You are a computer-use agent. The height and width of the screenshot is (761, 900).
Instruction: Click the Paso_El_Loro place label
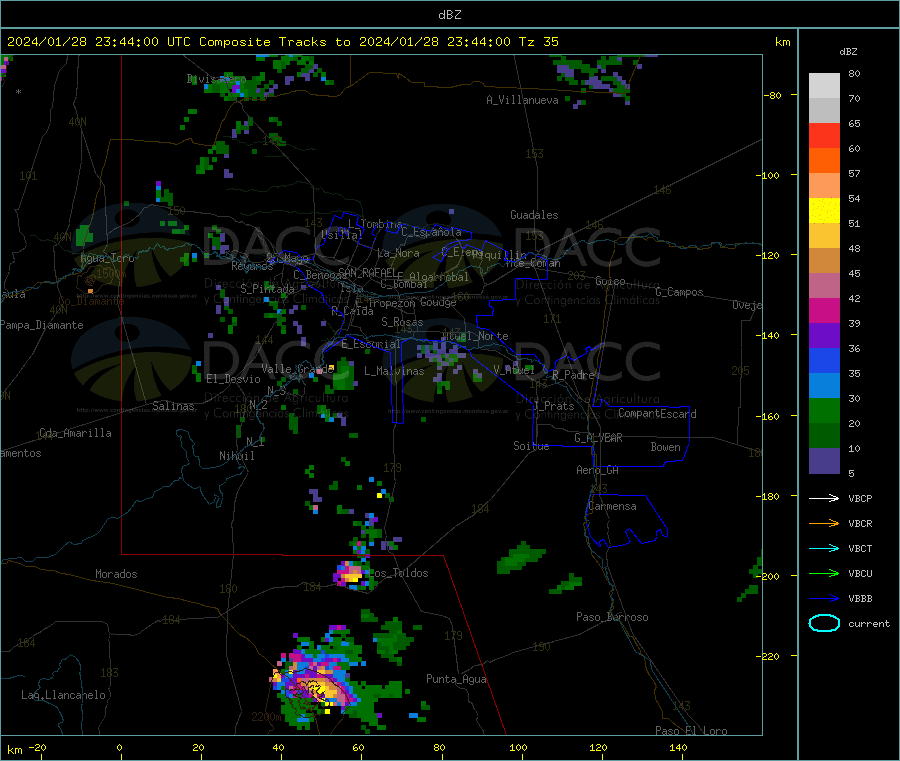[x=691, y=731]
